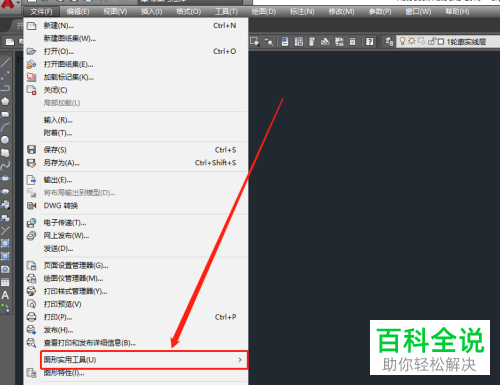Select the Multiline text A tool

[x=5, y=295]
